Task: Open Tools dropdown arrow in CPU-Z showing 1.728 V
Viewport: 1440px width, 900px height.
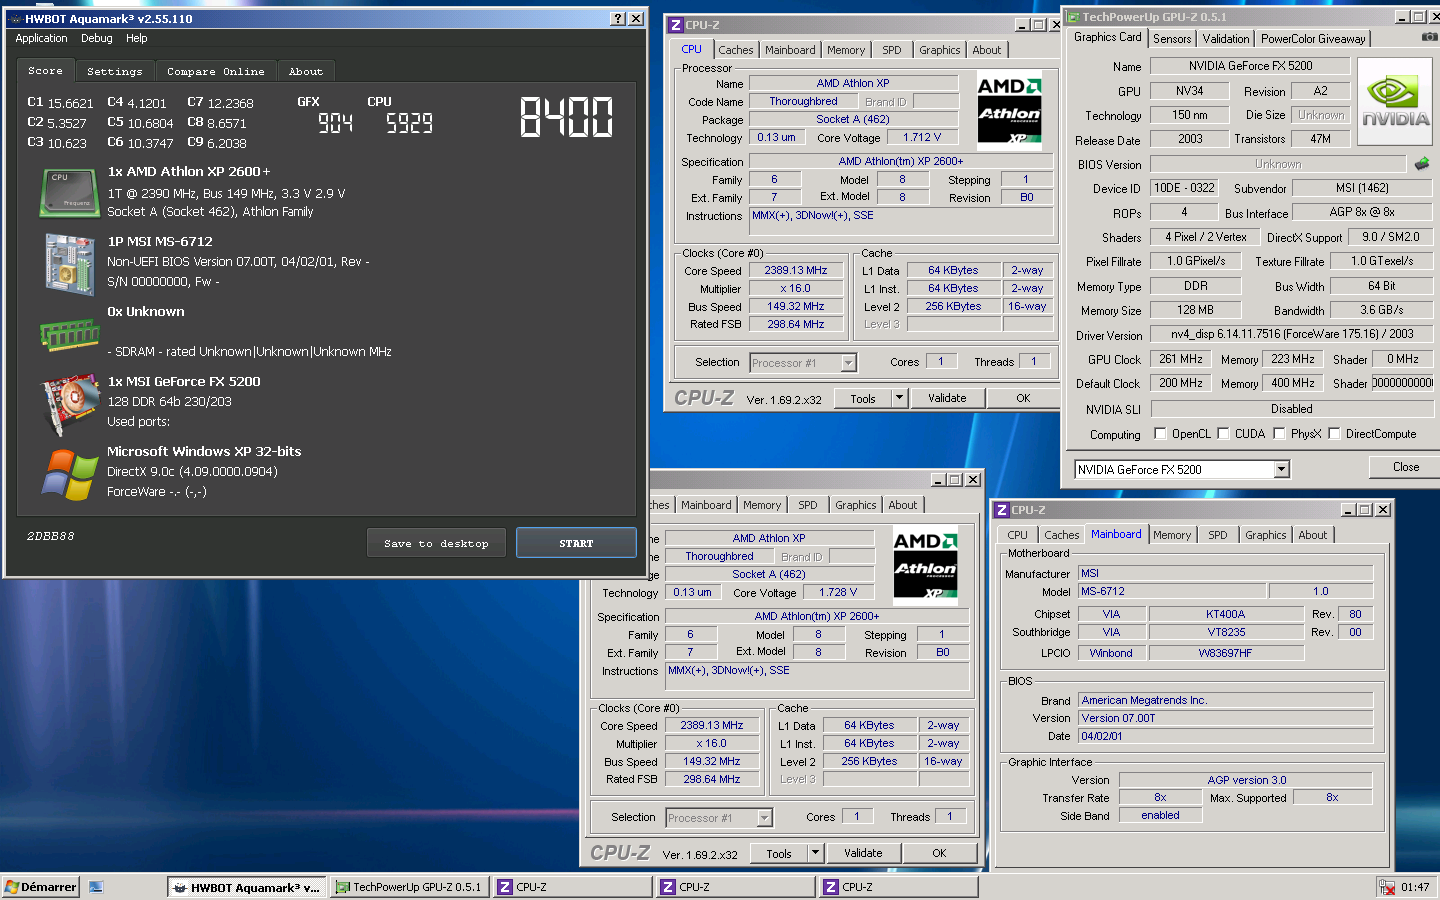Action: (x=815, y=853)
